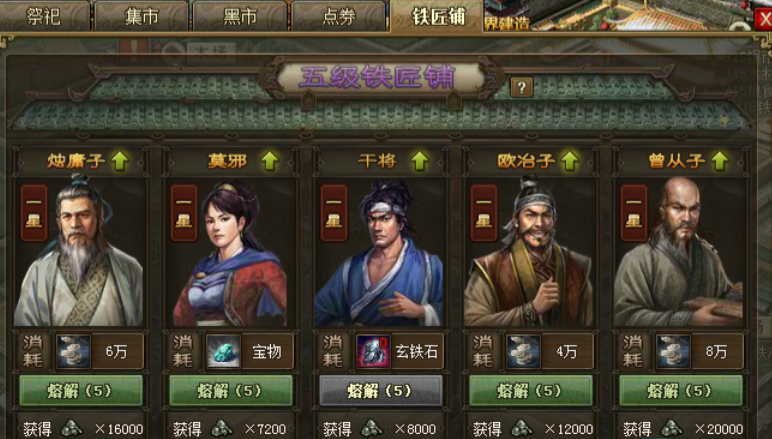This screenshot has height=439, width=772.
Task: Go to the 点券 tab
Action: [339, 17]
